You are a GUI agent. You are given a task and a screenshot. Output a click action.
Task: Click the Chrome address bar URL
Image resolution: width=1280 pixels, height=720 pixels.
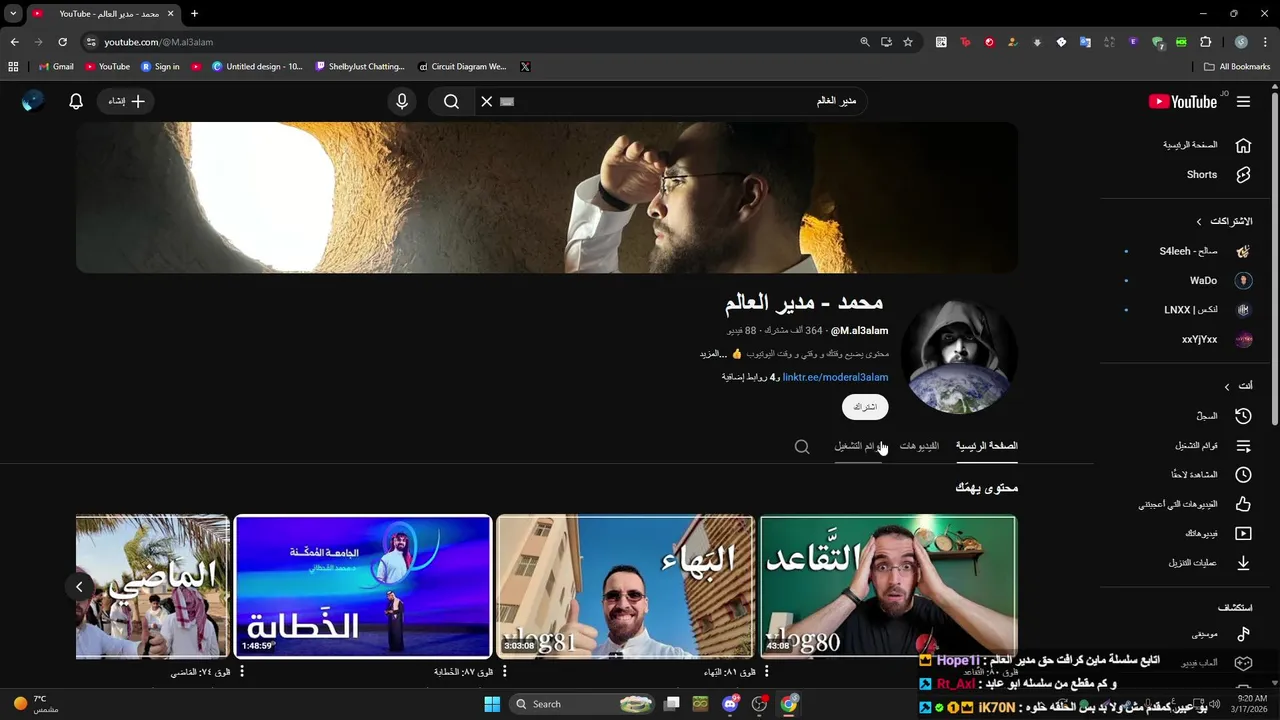coord(158,42)
